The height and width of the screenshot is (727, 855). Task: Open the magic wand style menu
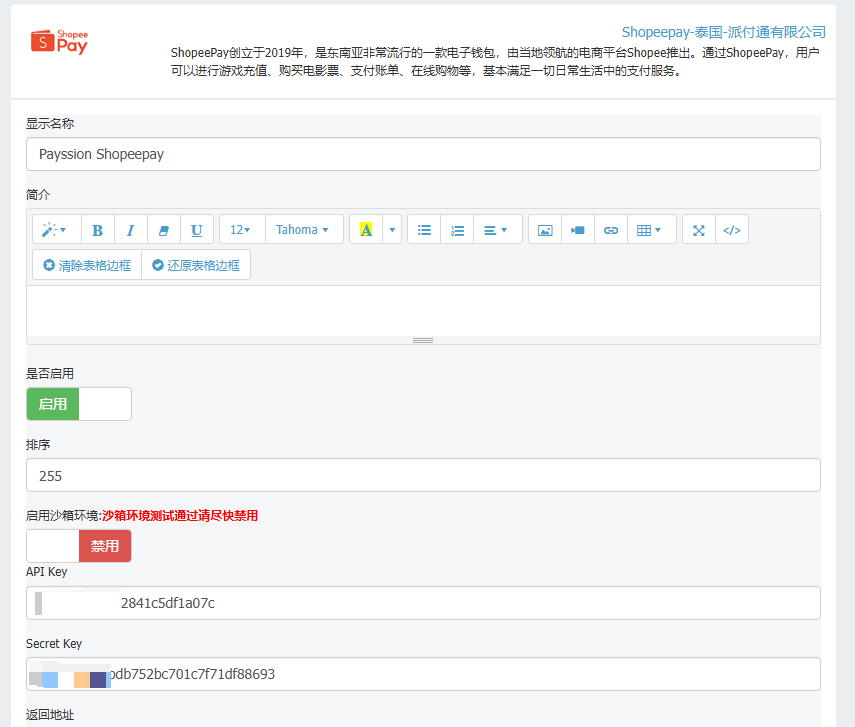(57, 230)
